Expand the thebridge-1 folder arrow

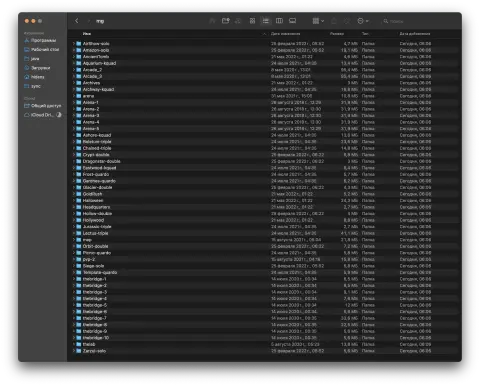pos(74,279)
